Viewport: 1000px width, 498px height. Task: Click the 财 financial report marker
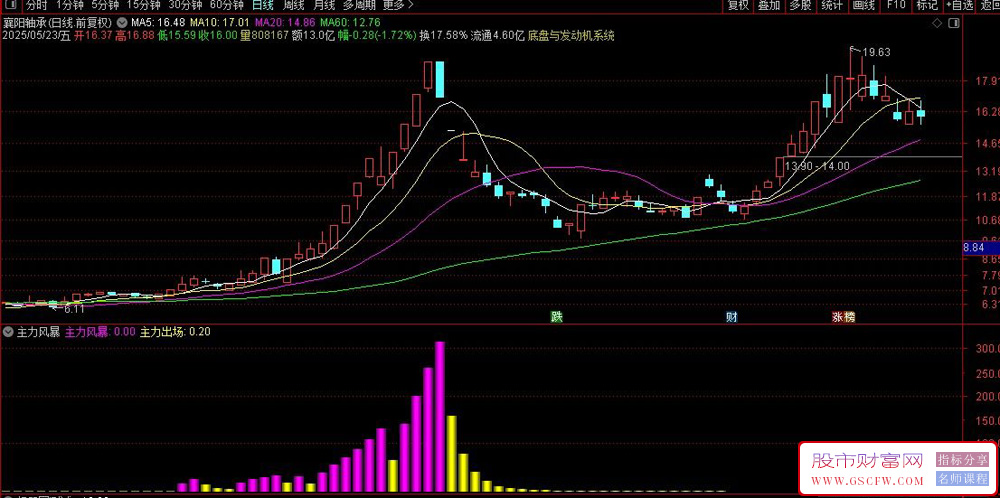tap(732, 317)
